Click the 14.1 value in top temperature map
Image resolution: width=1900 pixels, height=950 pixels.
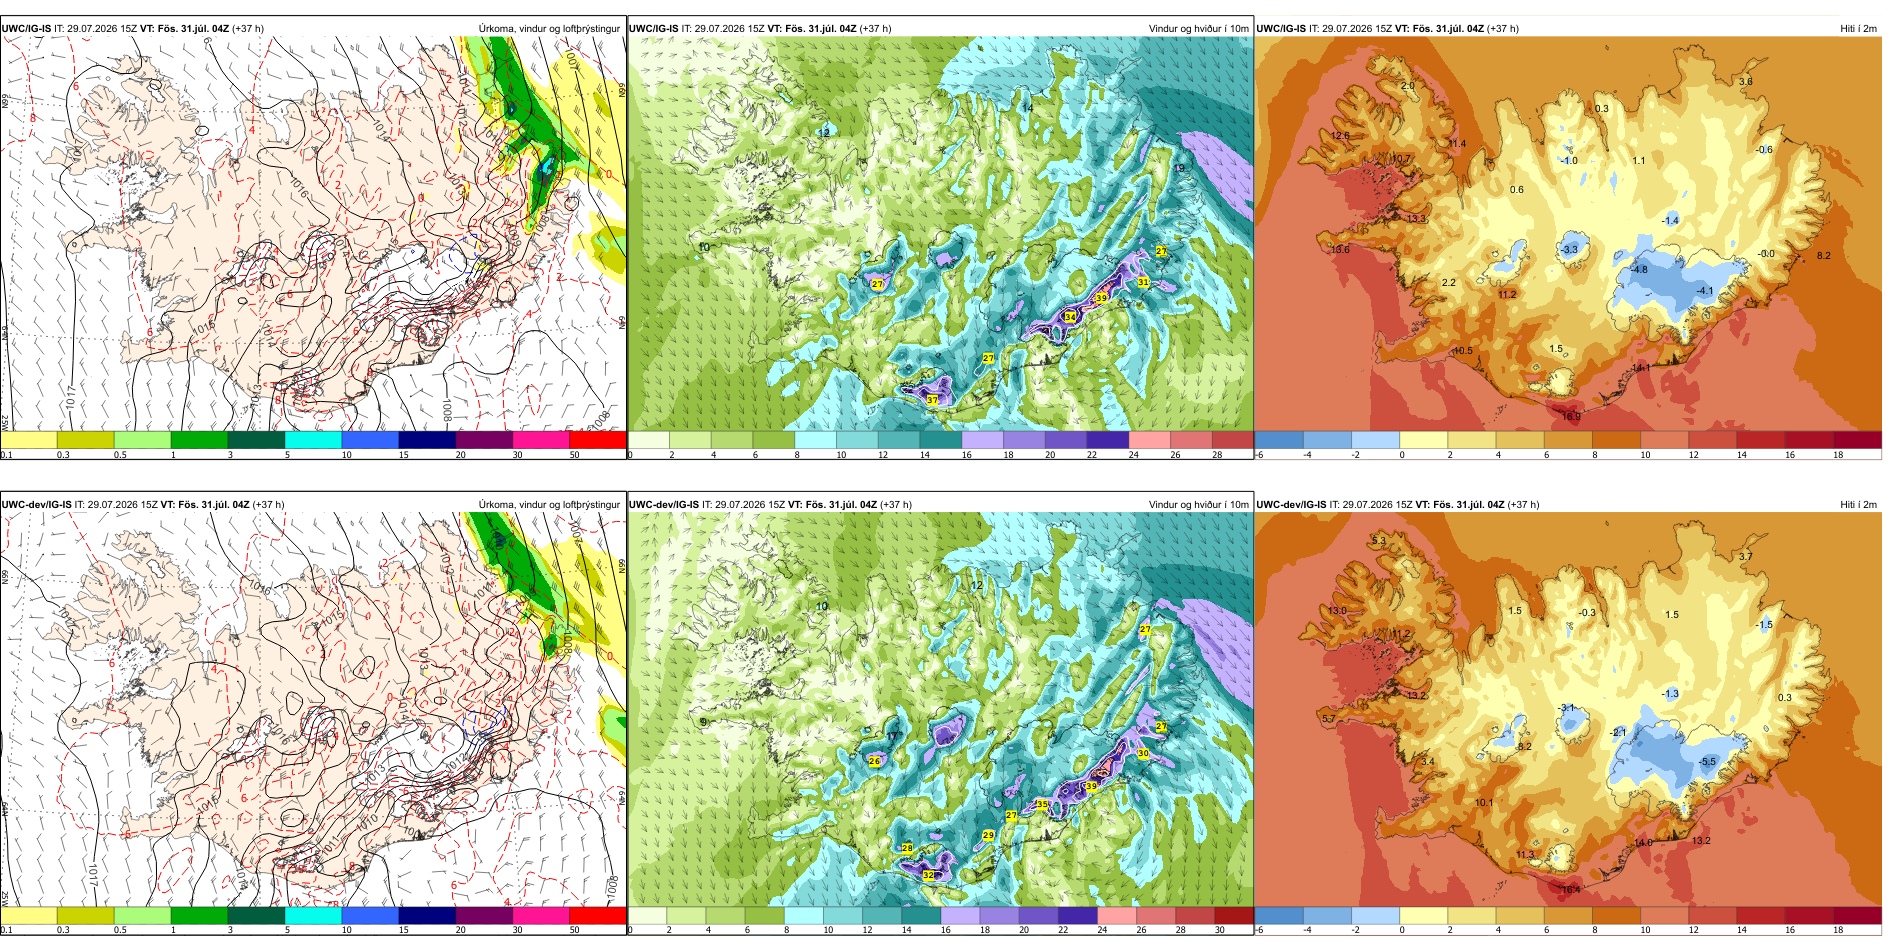click(1641, 368)
